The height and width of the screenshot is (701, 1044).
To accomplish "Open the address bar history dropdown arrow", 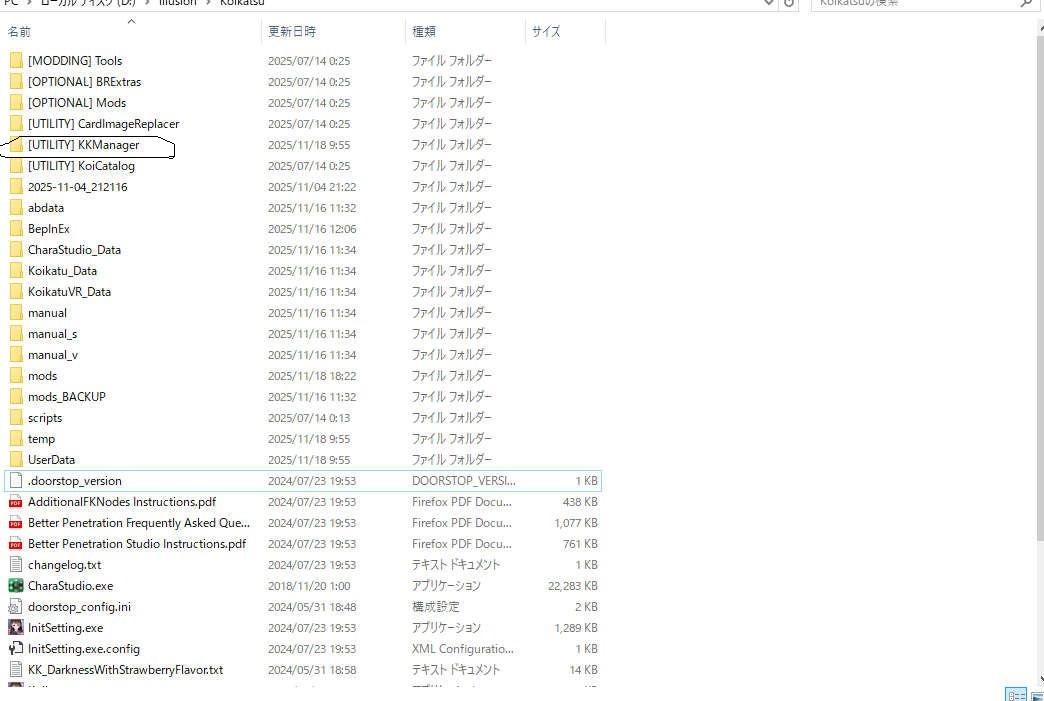I will pos(768,4).
